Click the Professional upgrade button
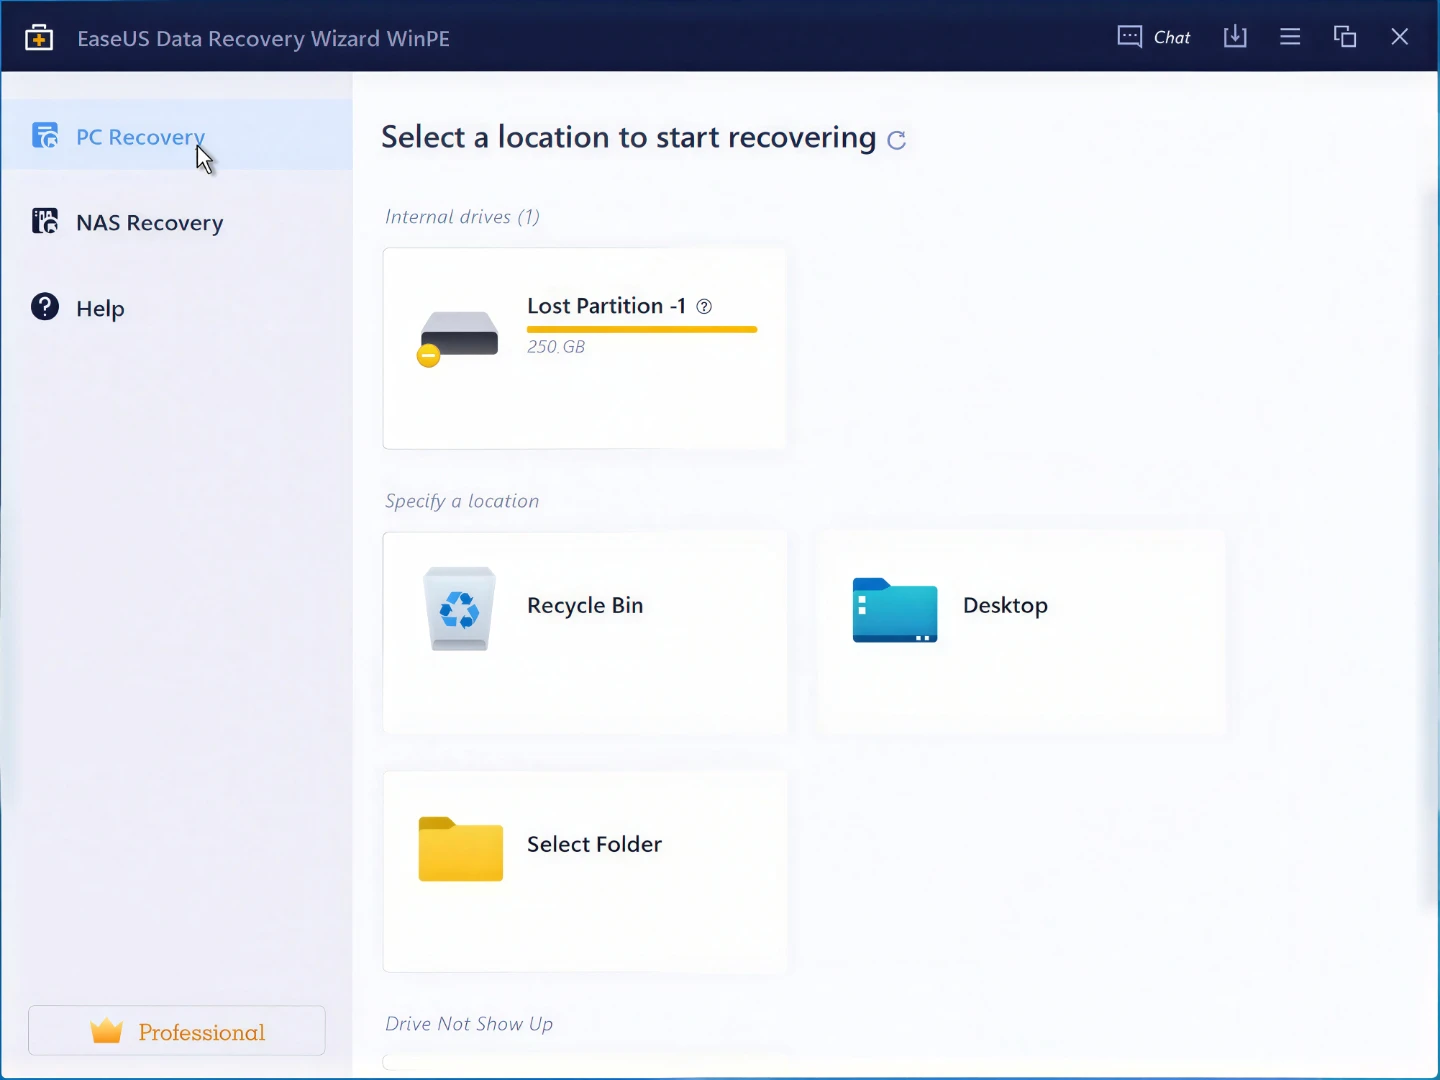This screenshot has width=1440, height=1080. 177,1031
